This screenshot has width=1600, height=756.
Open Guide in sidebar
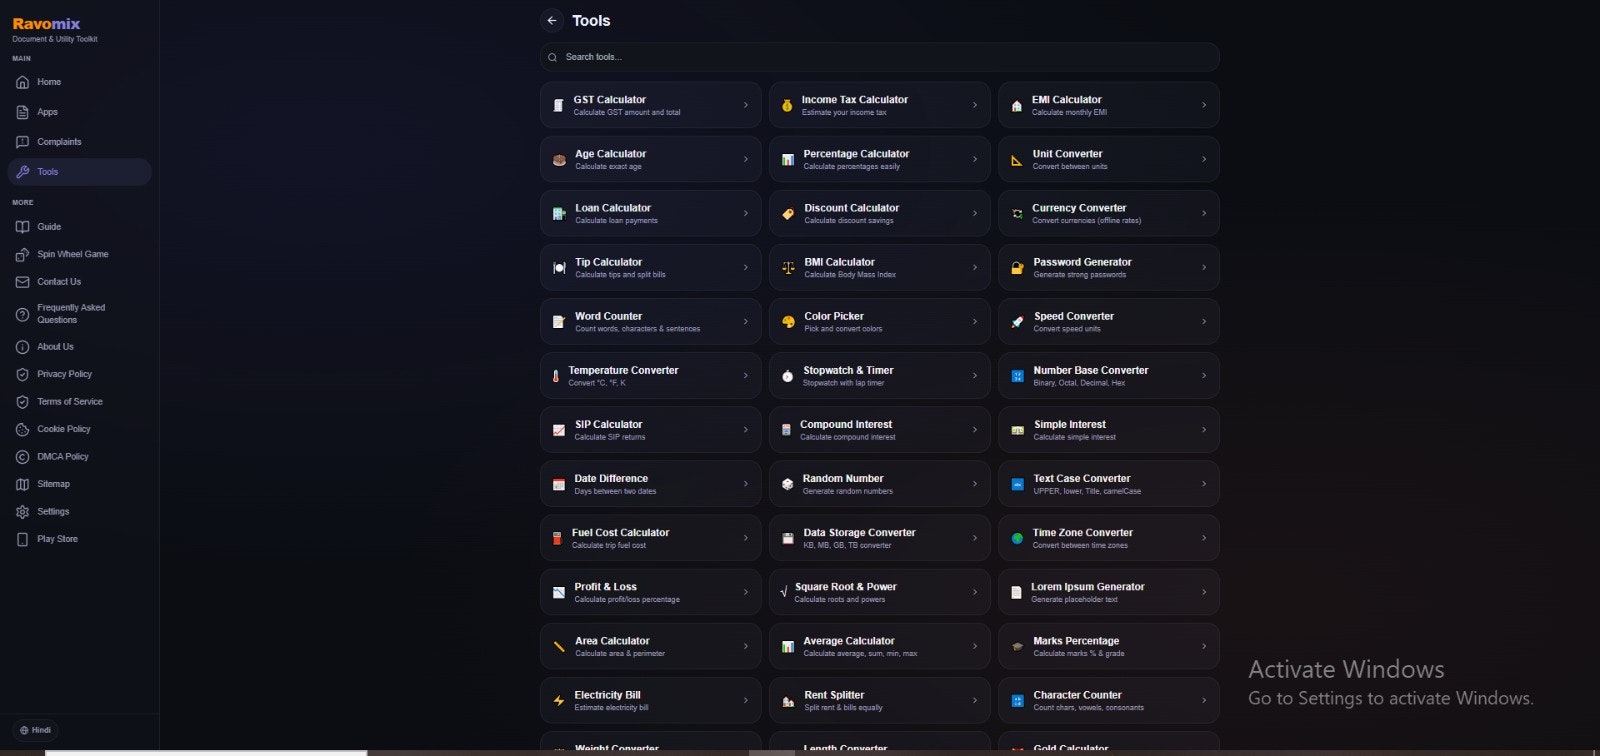pyautogui.click(x=79, y=227)
